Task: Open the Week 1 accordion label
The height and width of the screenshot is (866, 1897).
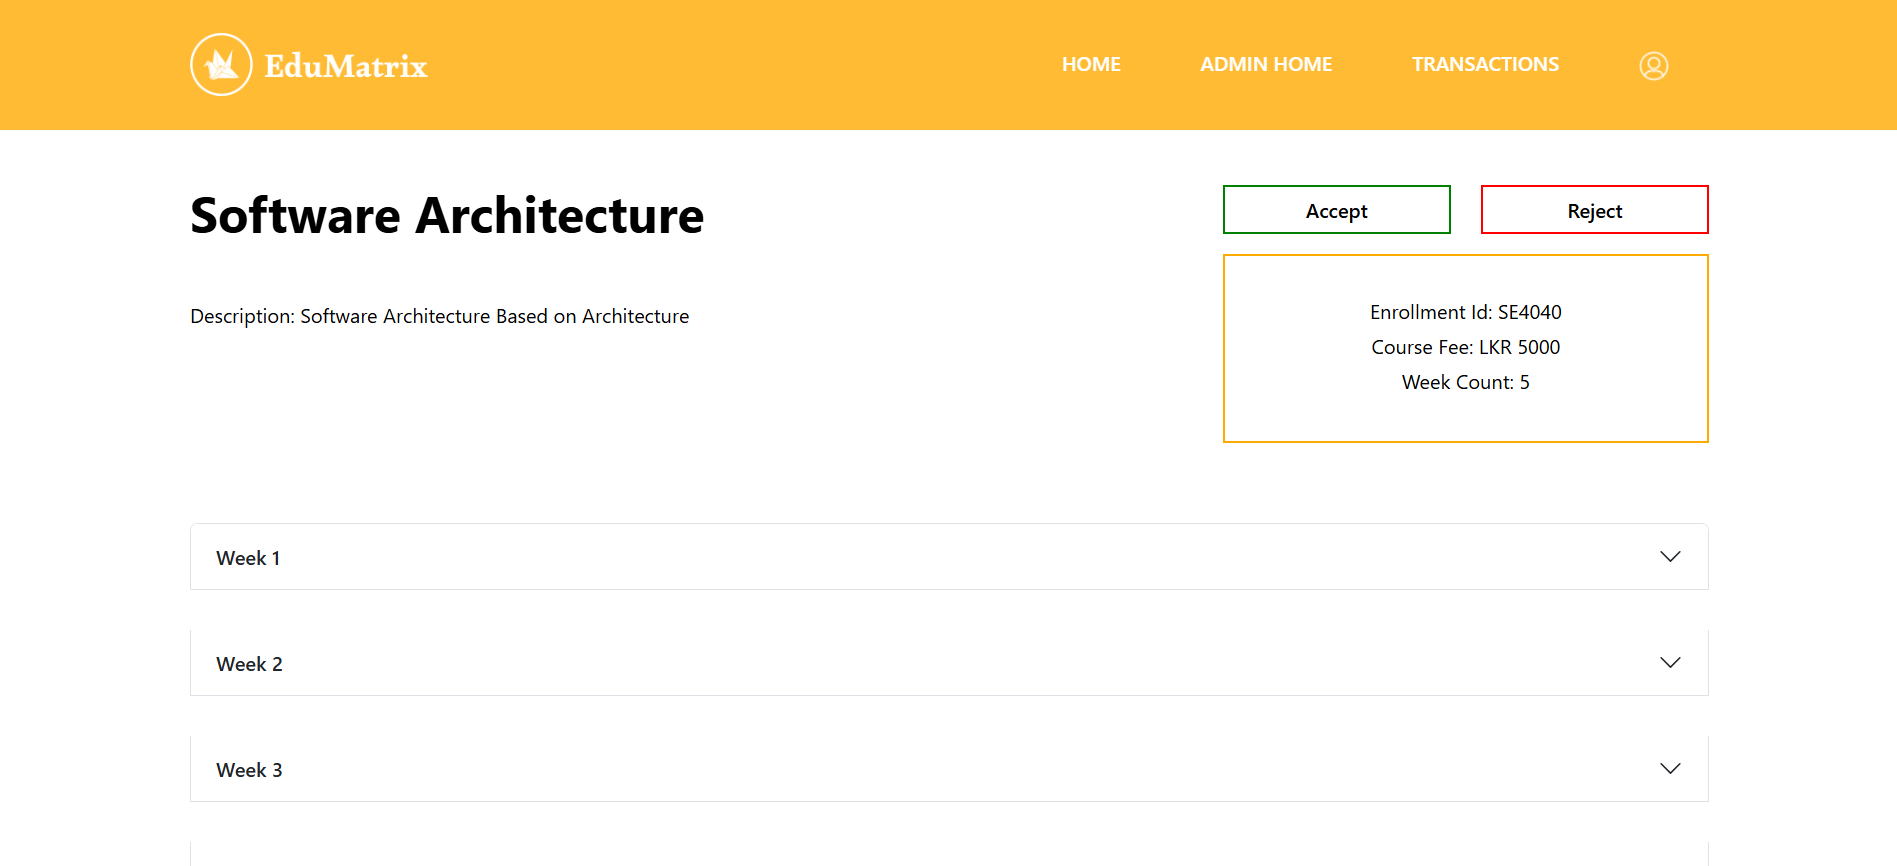Action: [248, 558]
